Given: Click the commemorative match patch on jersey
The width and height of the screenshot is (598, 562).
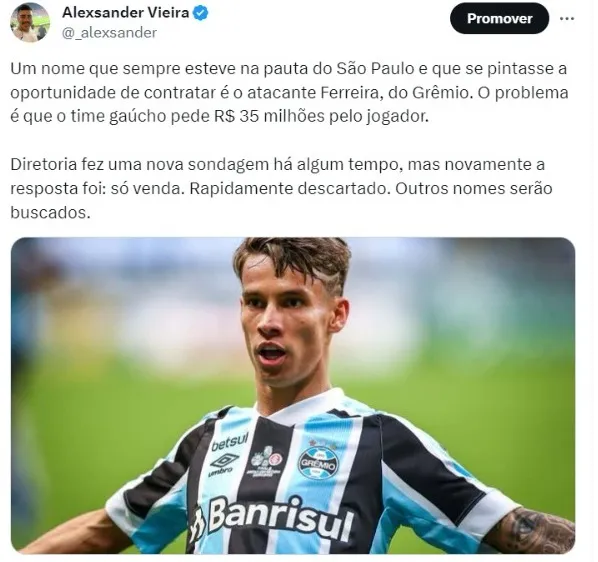Looking at the screenshot, I should pyautogui.click(x=267, y=461).
